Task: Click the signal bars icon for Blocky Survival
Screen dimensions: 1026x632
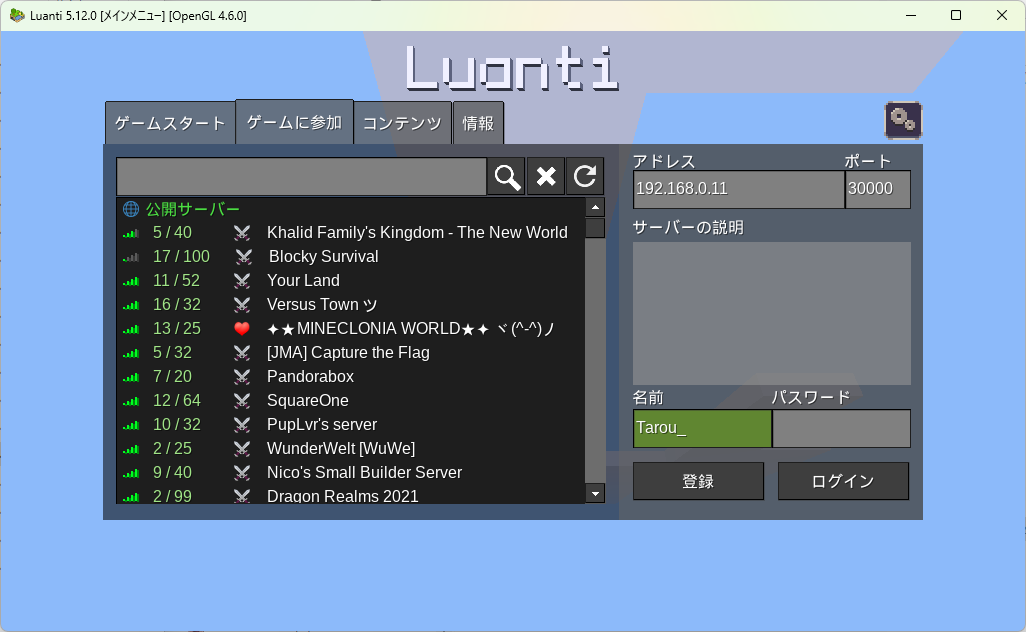Action: pyautogui.click(x=131, y=258)
